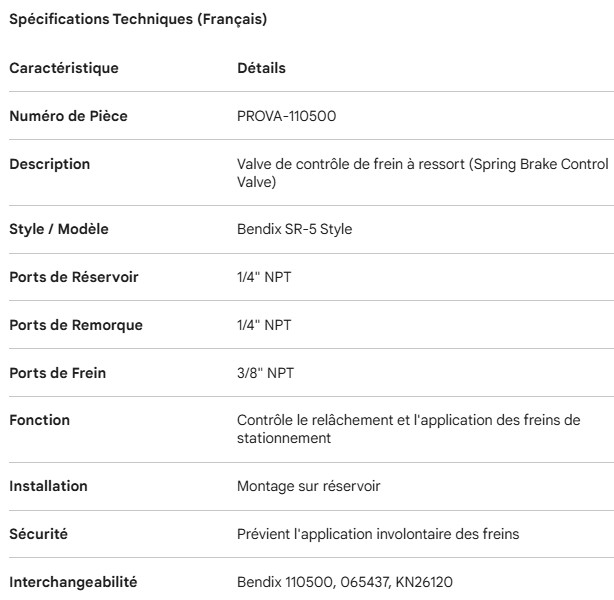The height and width of the screenshot is (600, 614).
Task: Click the Ports de Frein label
Action: pyautogui.click(x=57, y=373)
